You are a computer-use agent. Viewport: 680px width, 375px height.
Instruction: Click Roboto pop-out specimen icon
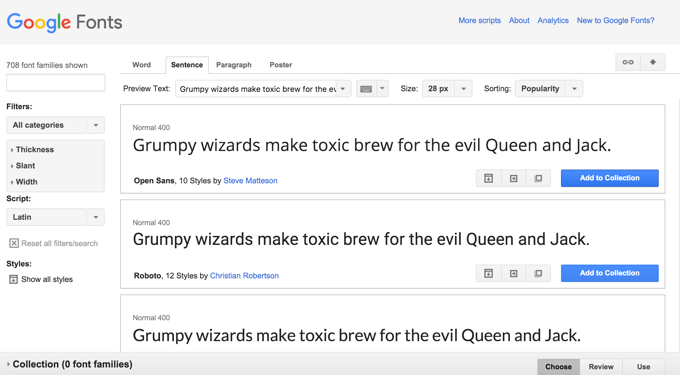538,273
